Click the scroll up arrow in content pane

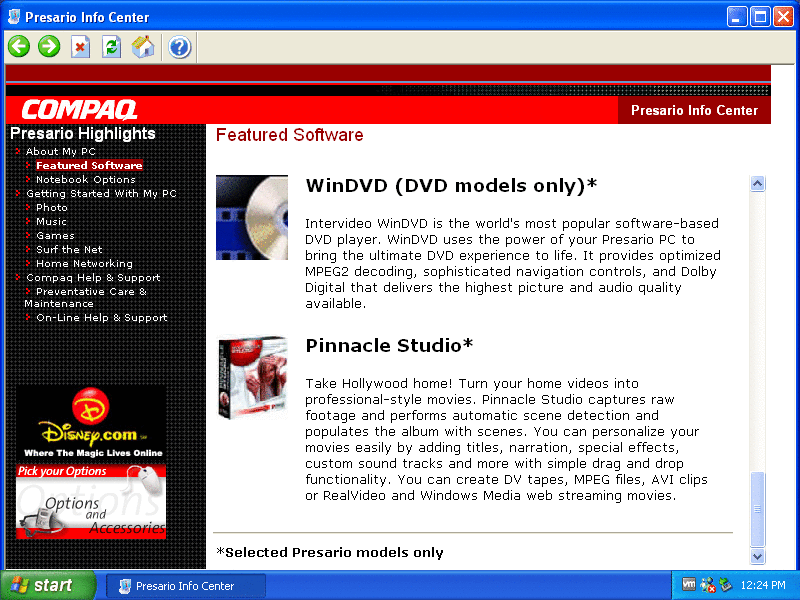(758, 183)
